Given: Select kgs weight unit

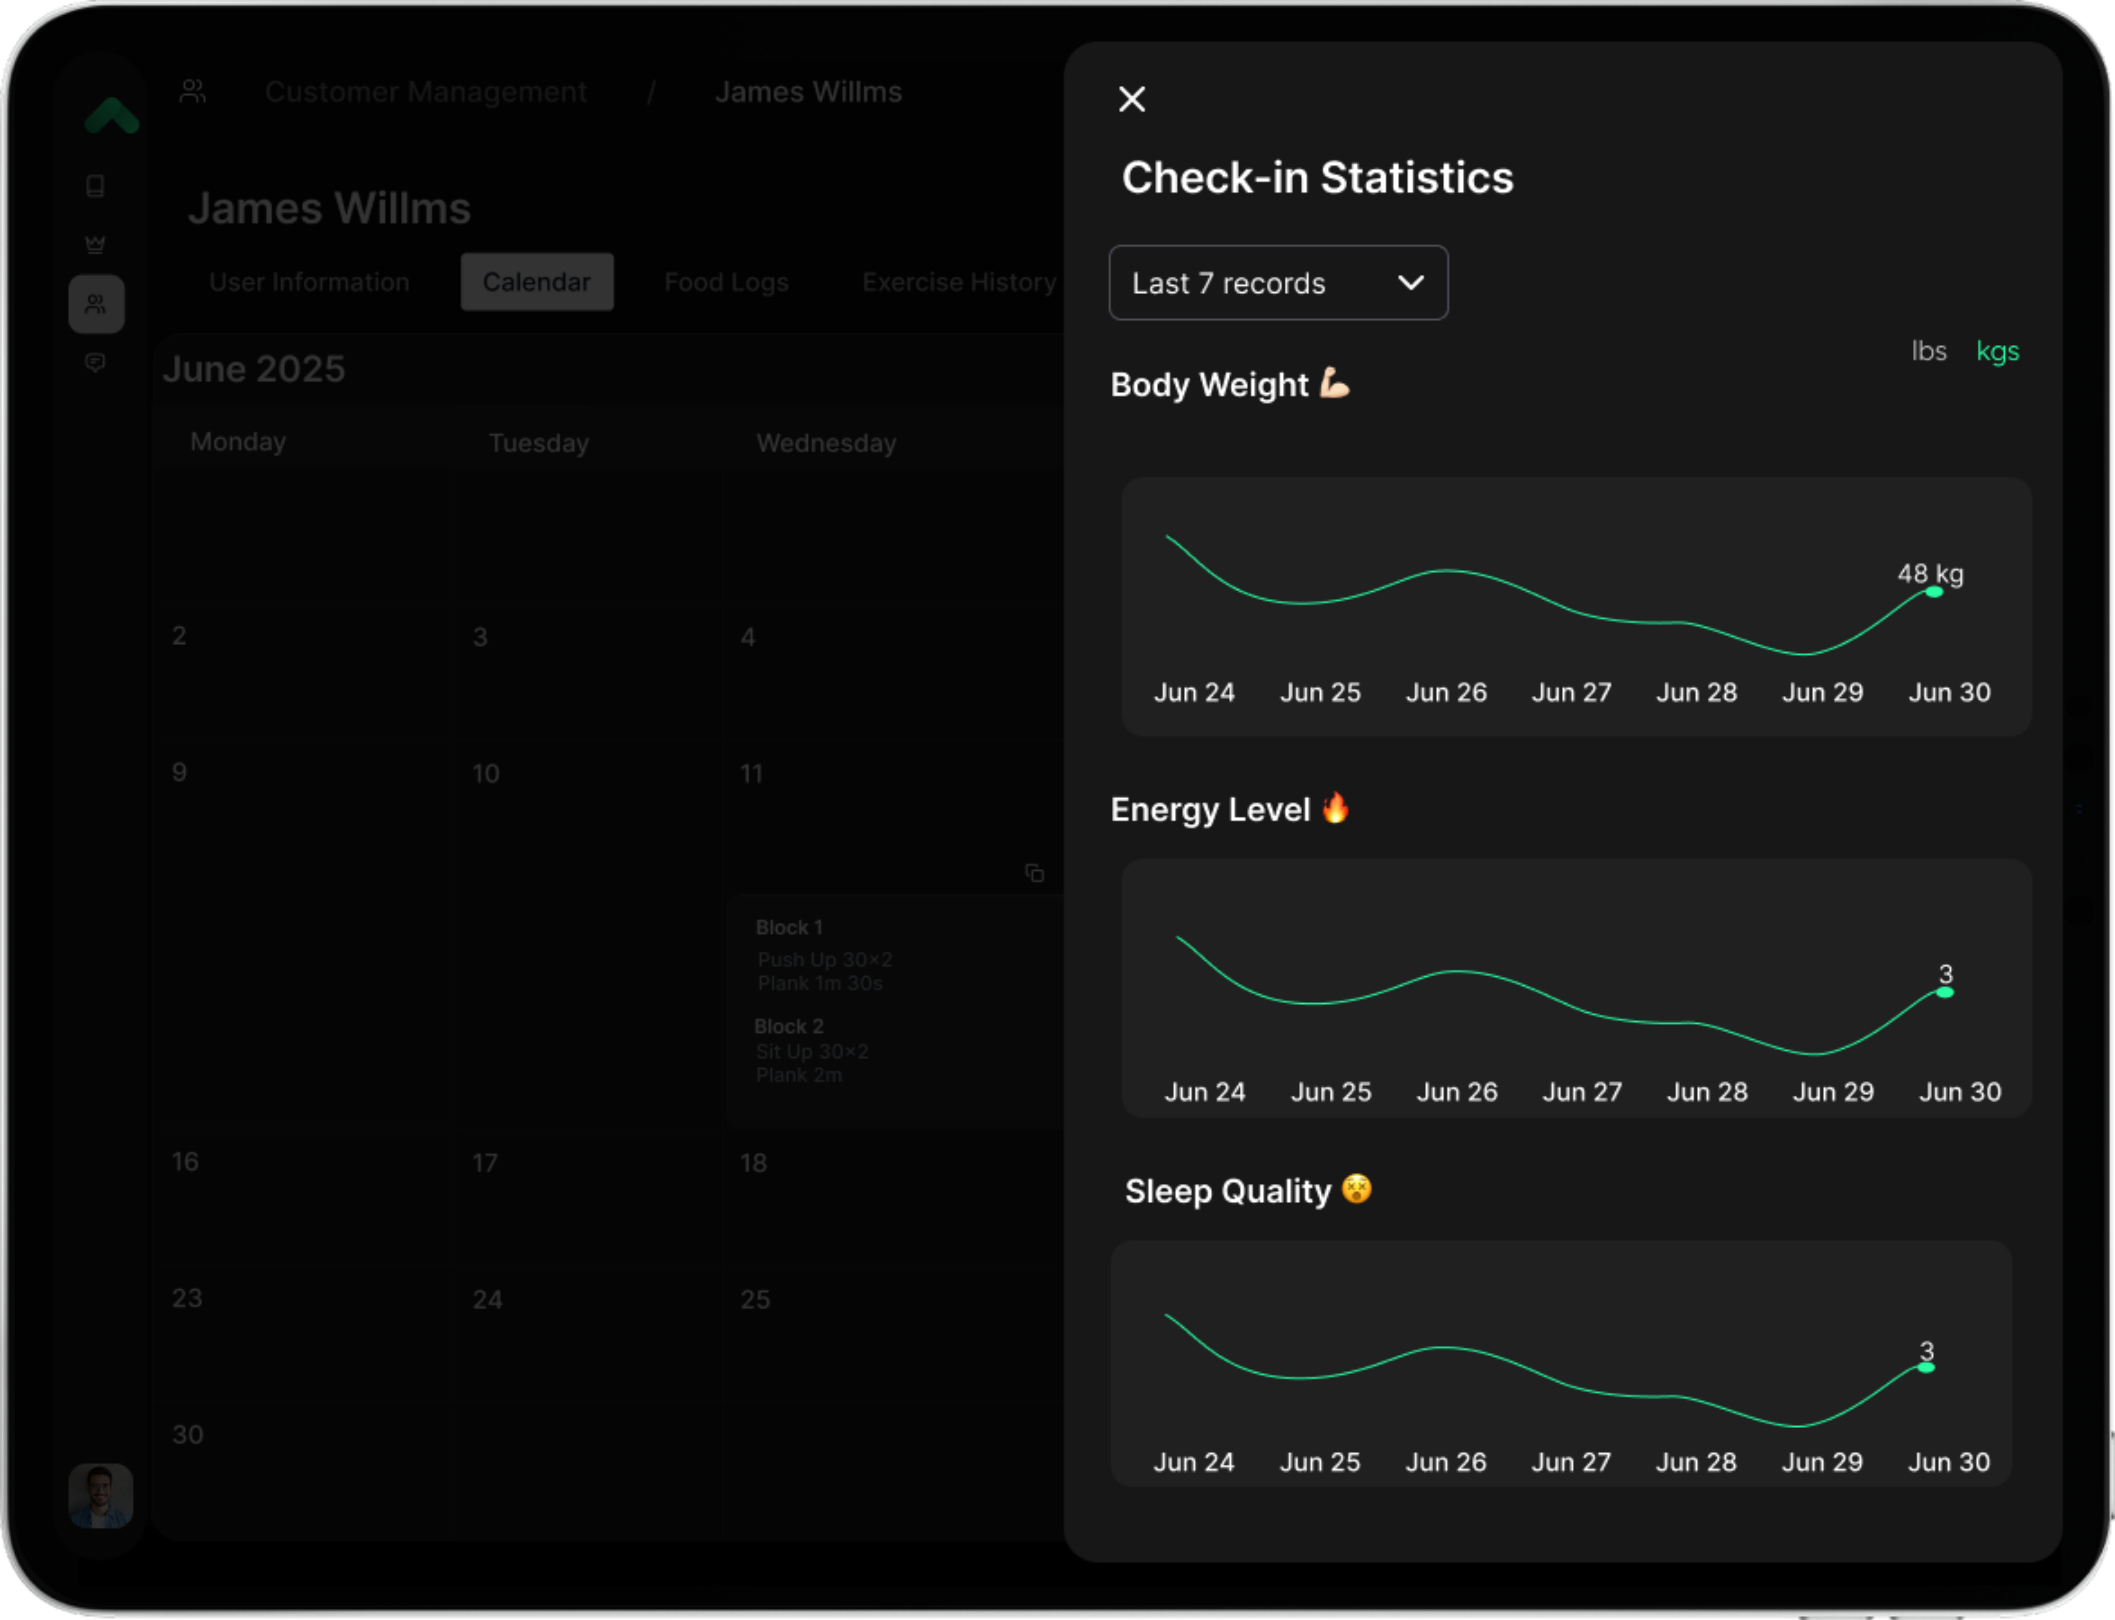Looking at the screenshot, I should point(1997,351).
